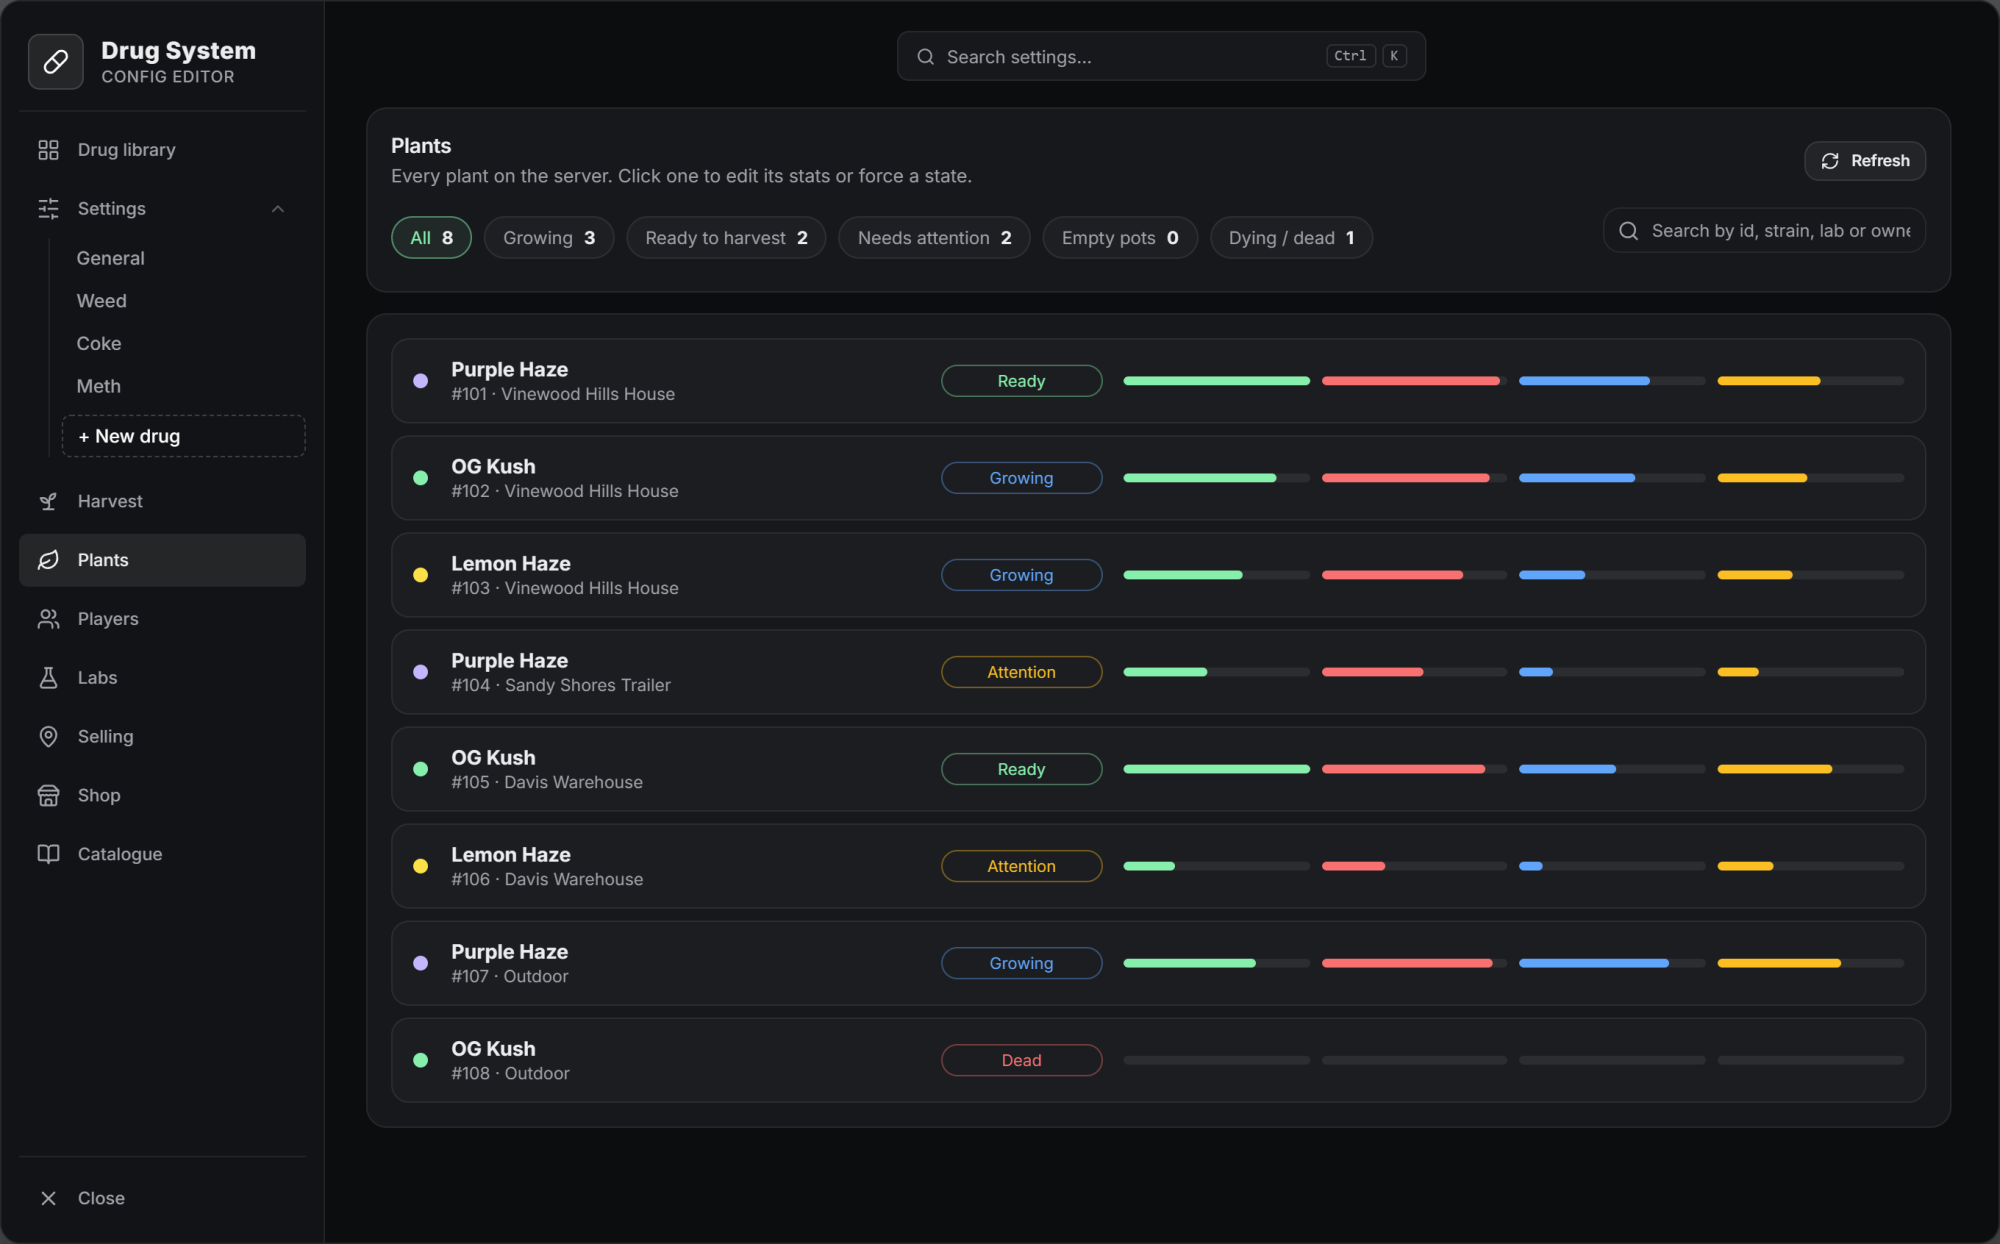Filter by Growing plants
2000x1244 pixels.
(x=549, y=238)
